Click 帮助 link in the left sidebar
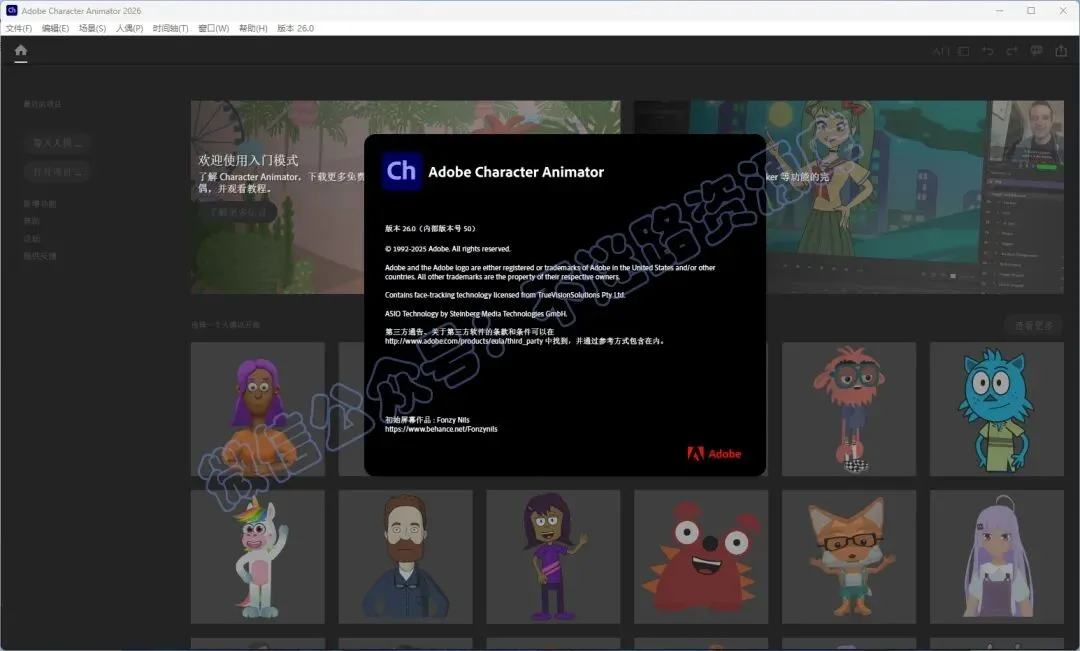Viewport: 1080px width, 651px height. pyautogui.click(x=32, y=221)
